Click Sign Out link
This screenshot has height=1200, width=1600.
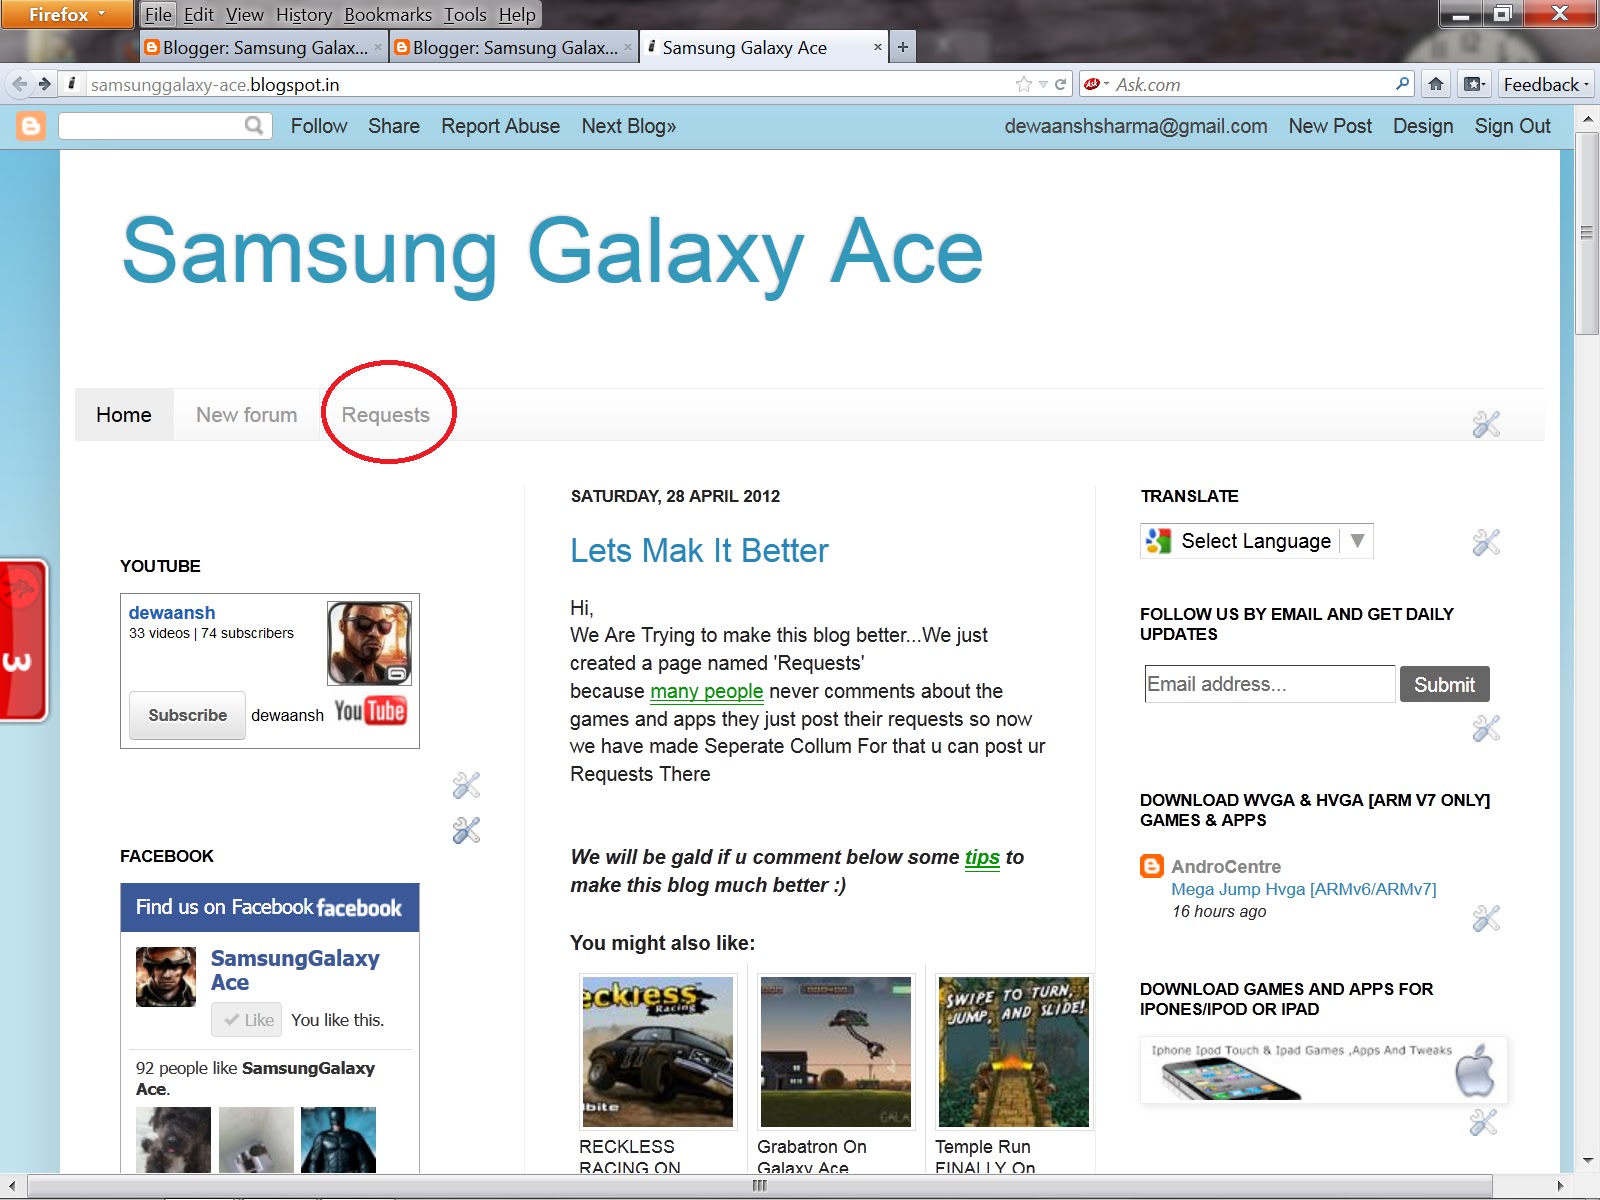click(x=1512, y=126)
